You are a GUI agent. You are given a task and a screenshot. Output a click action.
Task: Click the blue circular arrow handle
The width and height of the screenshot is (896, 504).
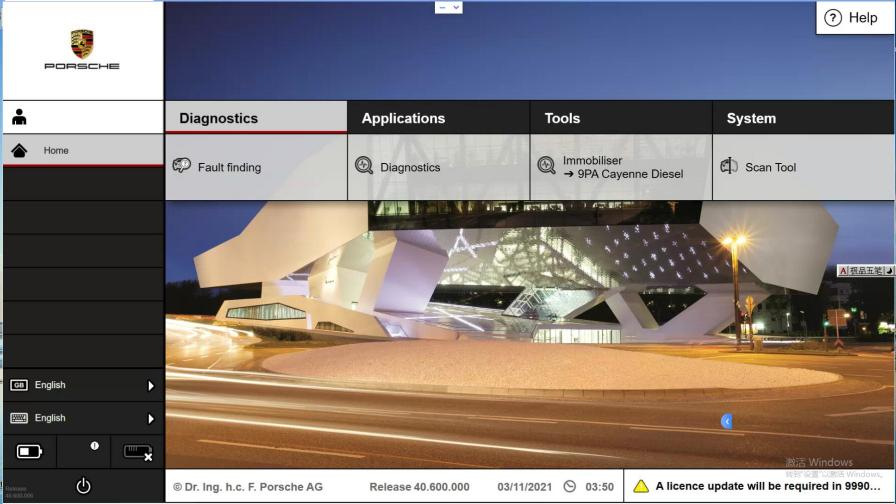(727, 421)
